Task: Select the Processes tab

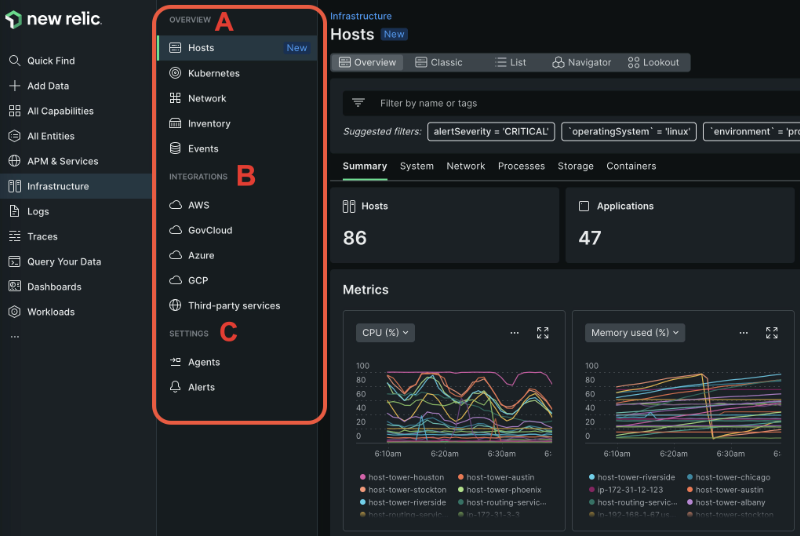Action: [521, 166]
